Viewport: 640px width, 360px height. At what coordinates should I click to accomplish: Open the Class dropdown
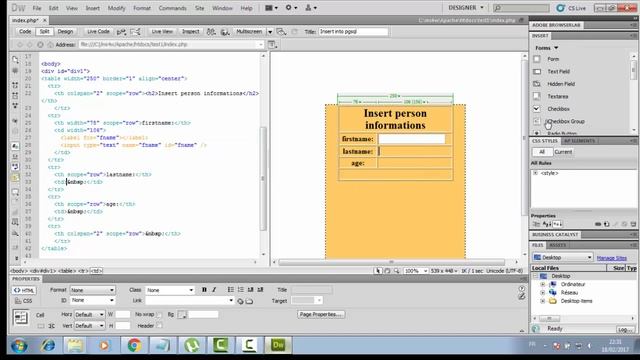tap(169, 290)
